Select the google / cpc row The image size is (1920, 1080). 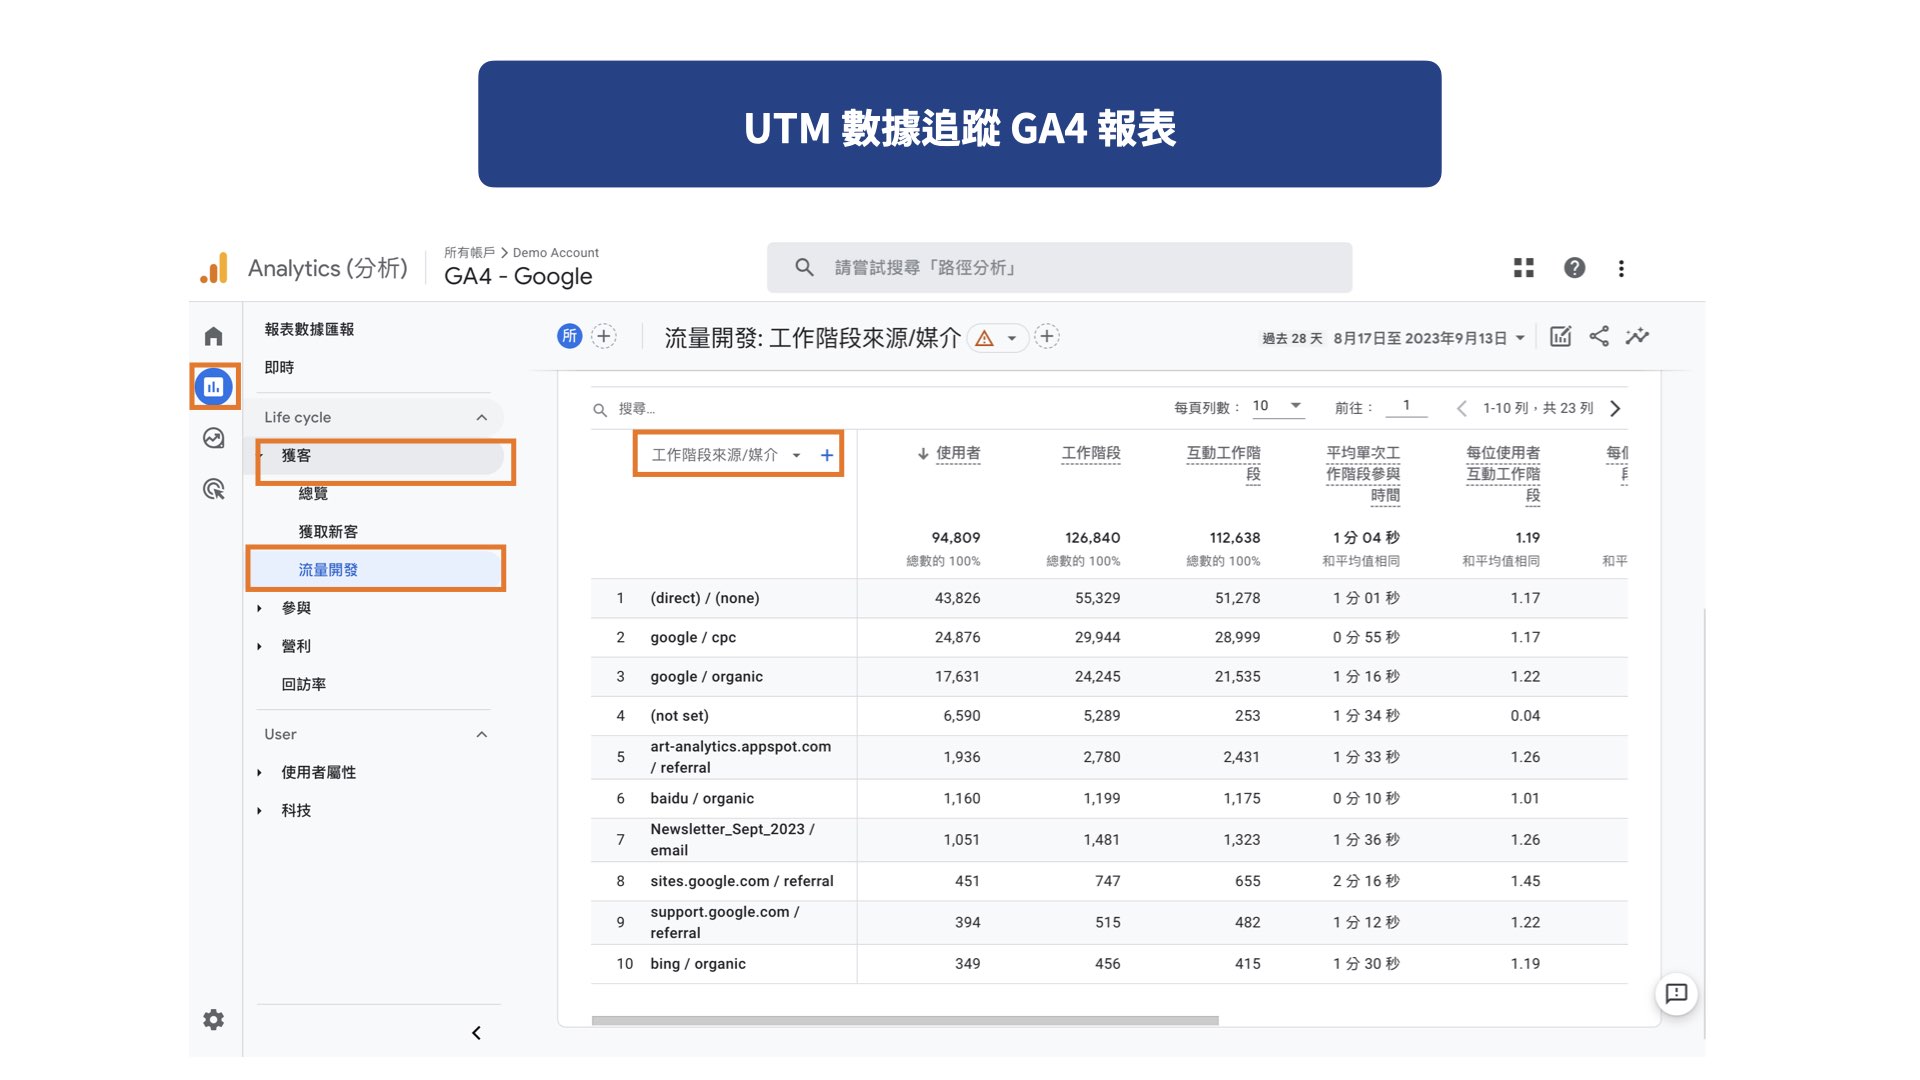pyautogui.click(x=1108, y=637)
